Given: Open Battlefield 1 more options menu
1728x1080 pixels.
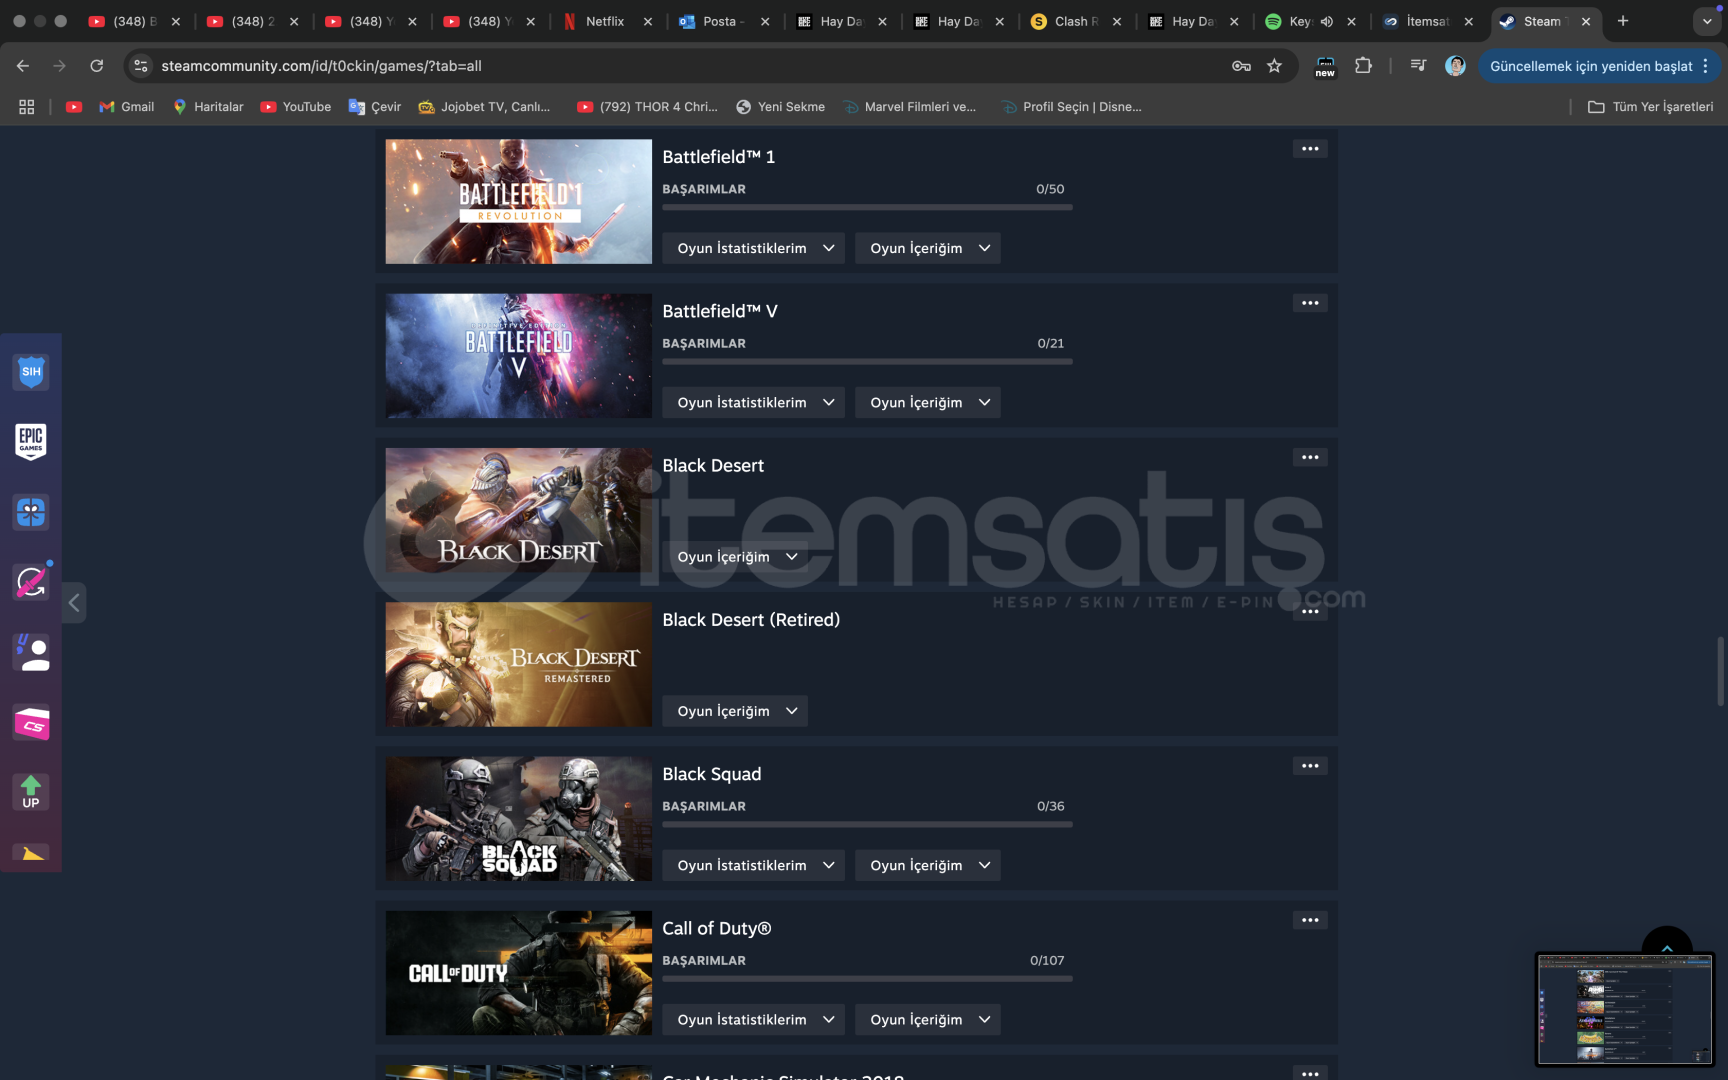Looking at the screenshot, I should pos(1310,149).
